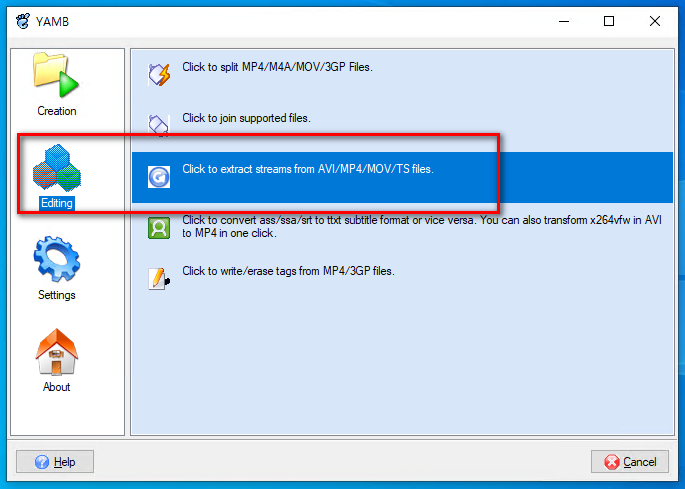Viewport: 685px width, 489px height.
Task: Click the Creation label
Action: tap(57, 111)
